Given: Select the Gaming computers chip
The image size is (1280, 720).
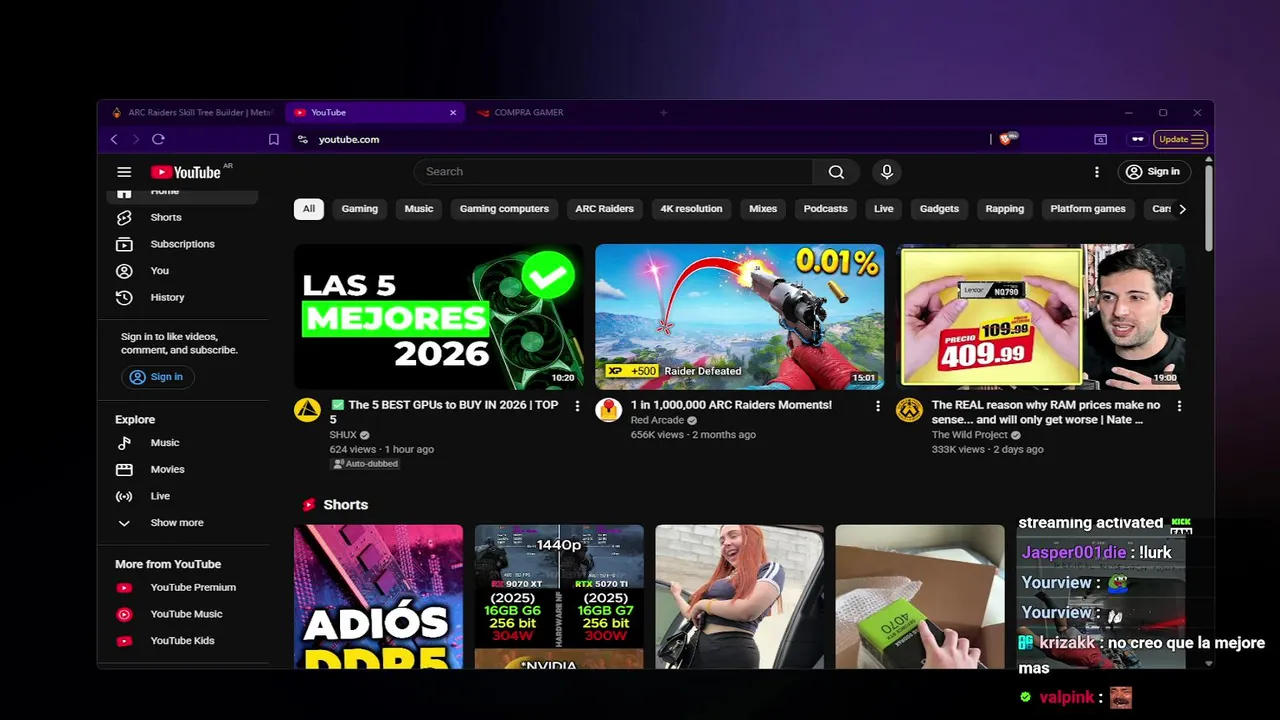Looking at the screenshot, I should coord(504,209).
